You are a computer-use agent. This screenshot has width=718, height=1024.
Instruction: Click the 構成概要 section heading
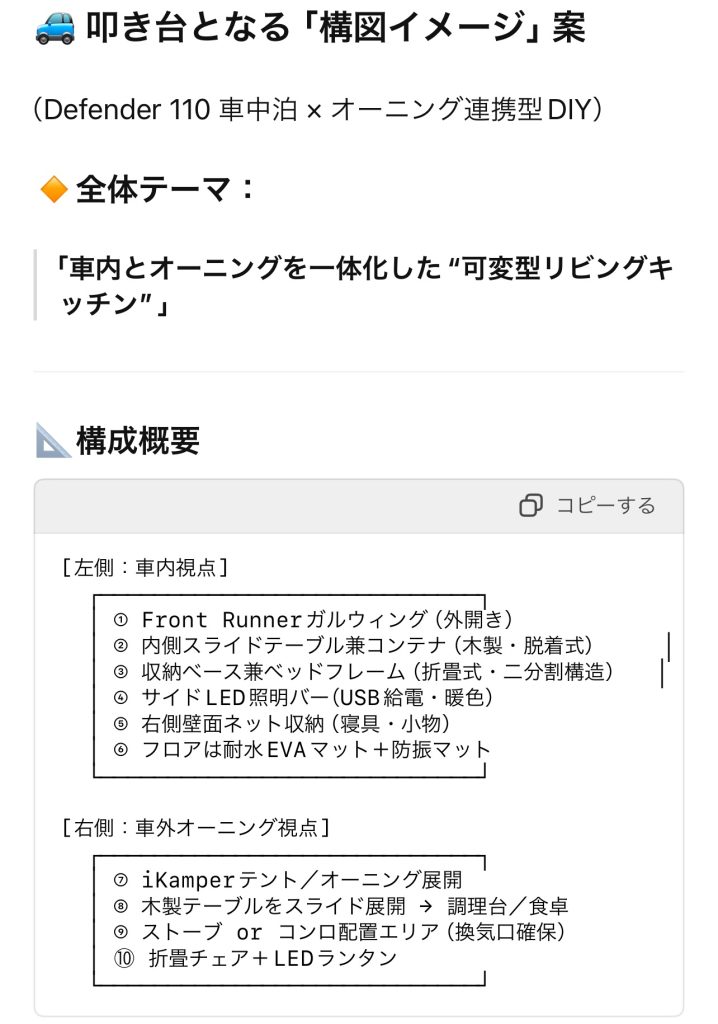(x=138, y=440)
